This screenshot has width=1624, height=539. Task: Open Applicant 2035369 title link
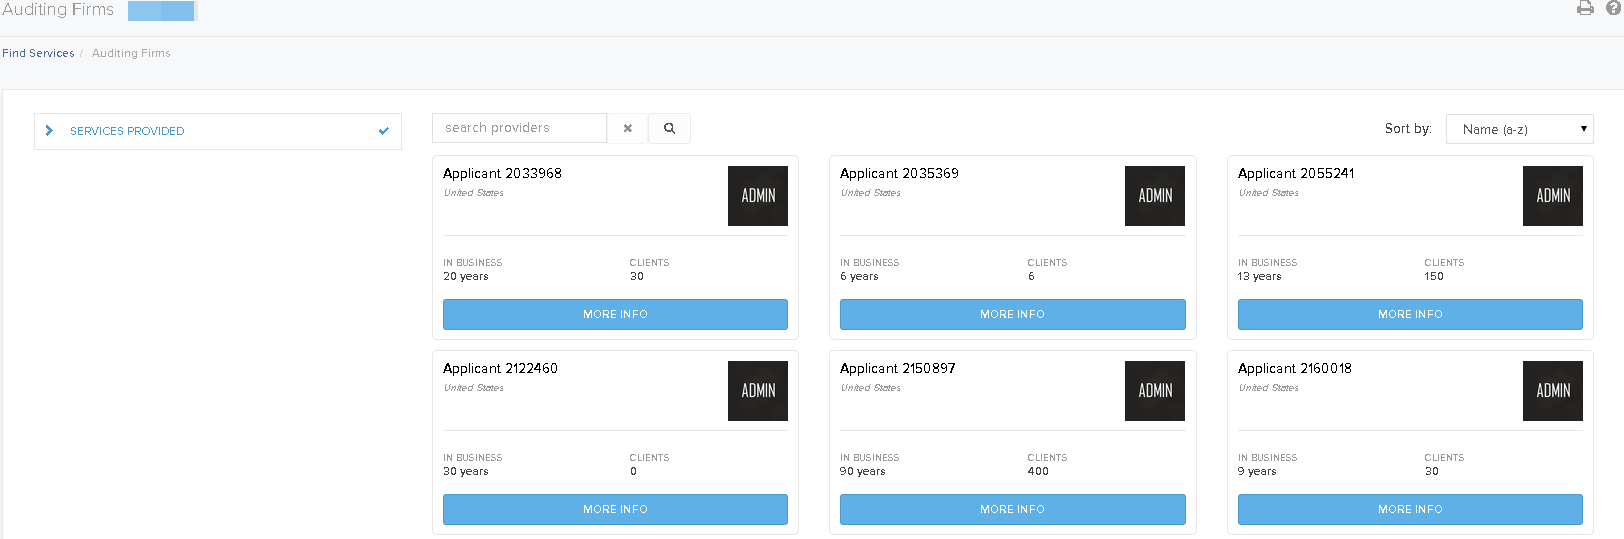tap(899, 173)
